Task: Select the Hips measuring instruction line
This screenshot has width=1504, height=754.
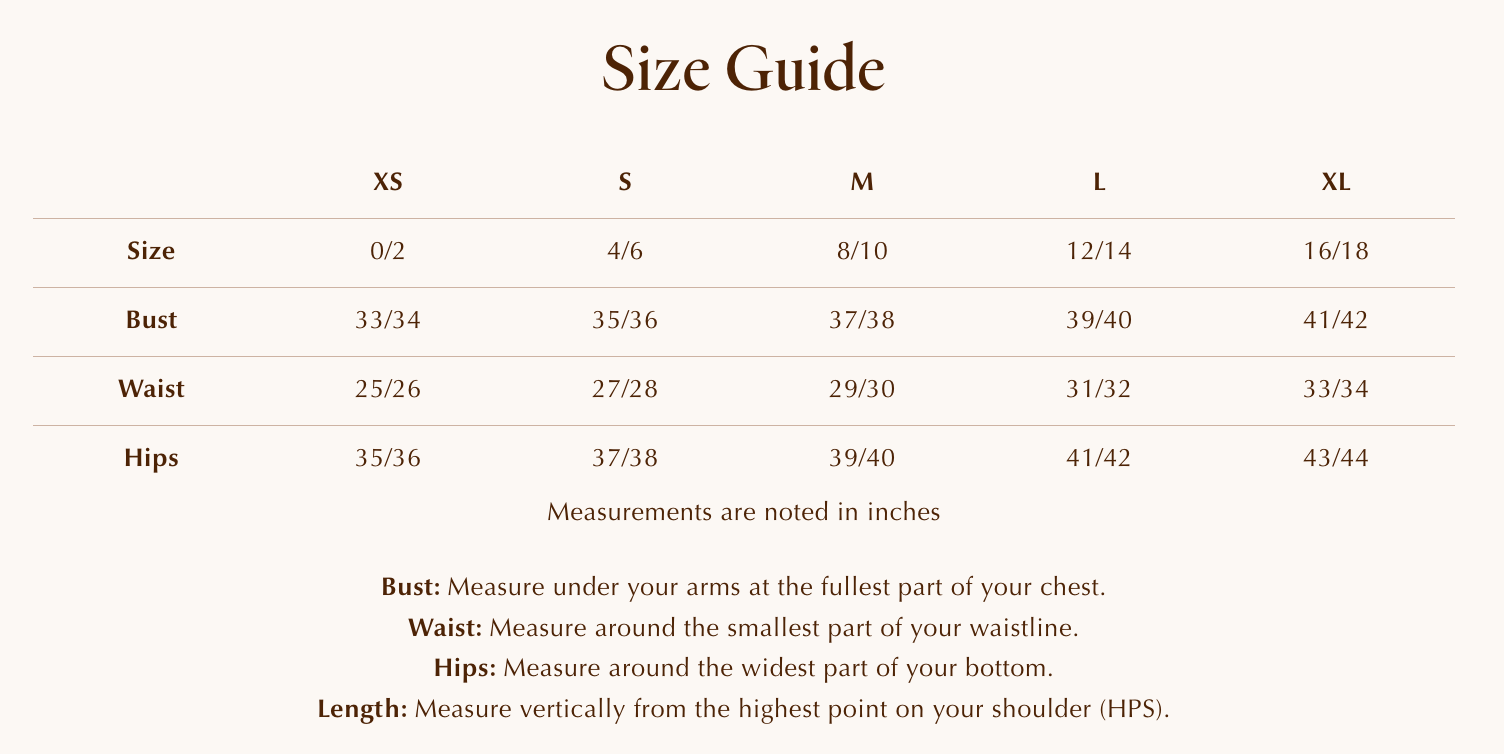Action: pos(743,668)
